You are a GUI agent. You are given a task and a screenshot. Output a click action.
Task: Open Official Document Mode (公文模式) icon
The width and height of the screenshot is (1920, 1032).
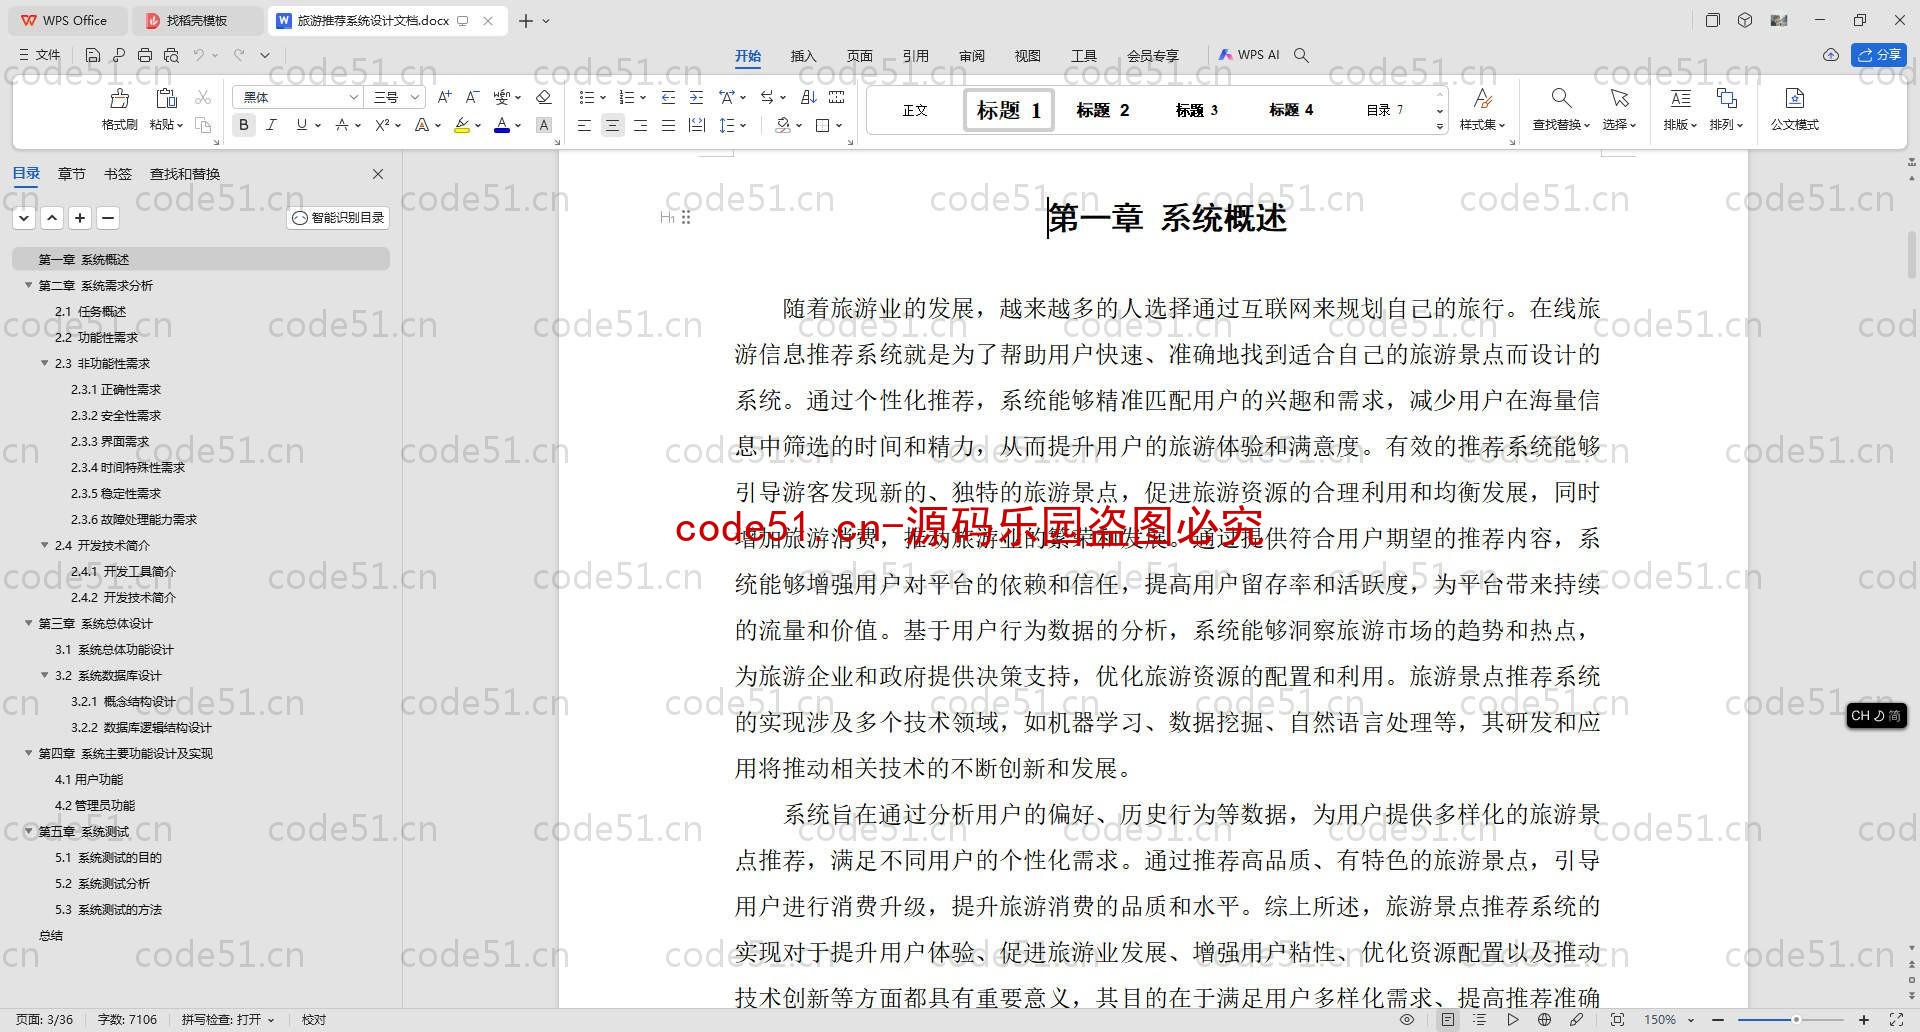point(1794,98)
